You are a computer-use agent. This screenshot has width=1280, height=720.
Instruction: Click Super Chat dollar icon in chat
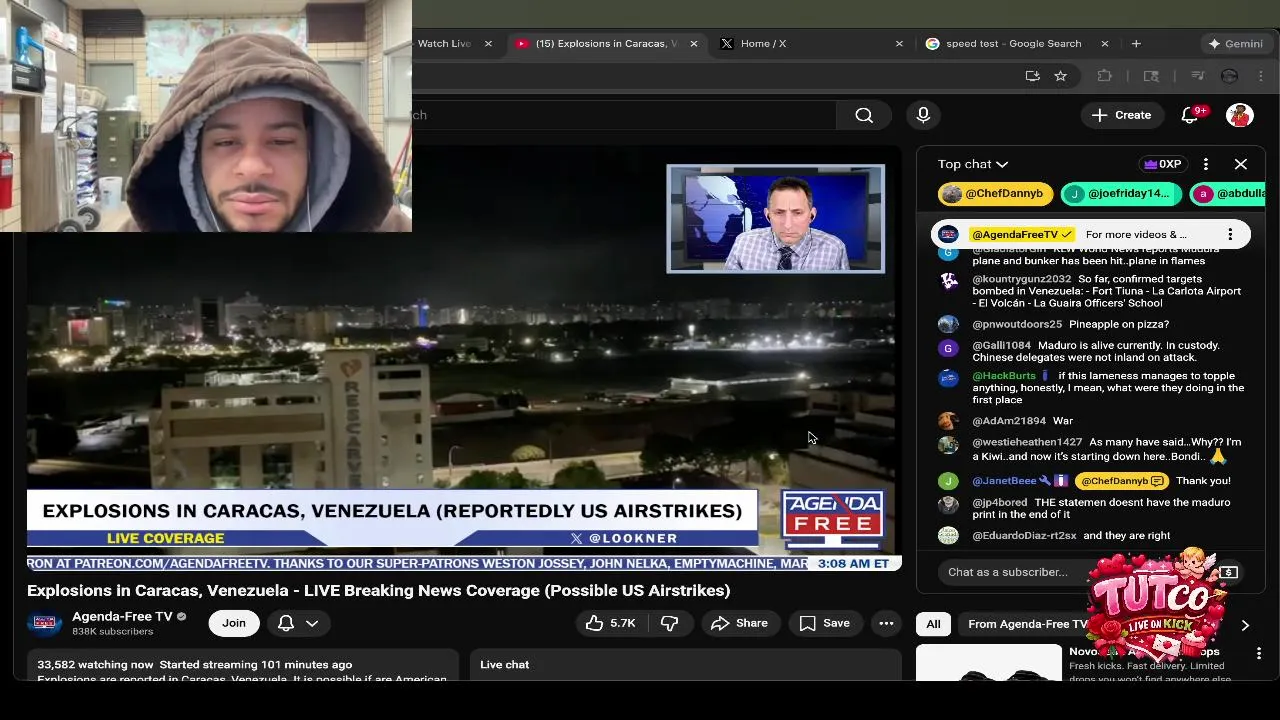pos(1229,572)
